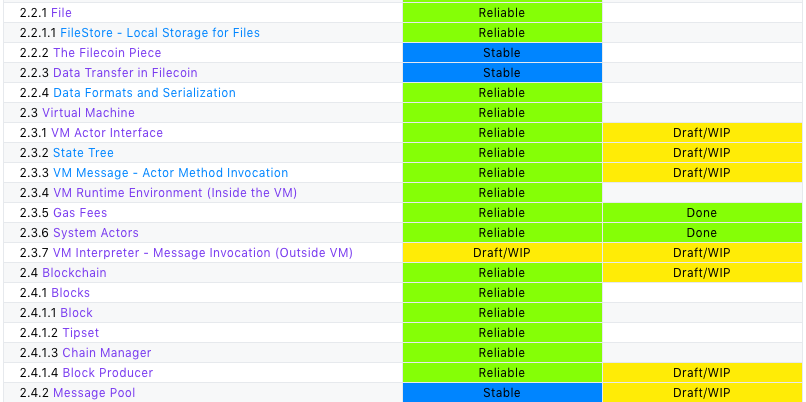Screen dimensions: 806x402
Task: Go to Data Transfer in Filecoin
Action: coord(125,73)
